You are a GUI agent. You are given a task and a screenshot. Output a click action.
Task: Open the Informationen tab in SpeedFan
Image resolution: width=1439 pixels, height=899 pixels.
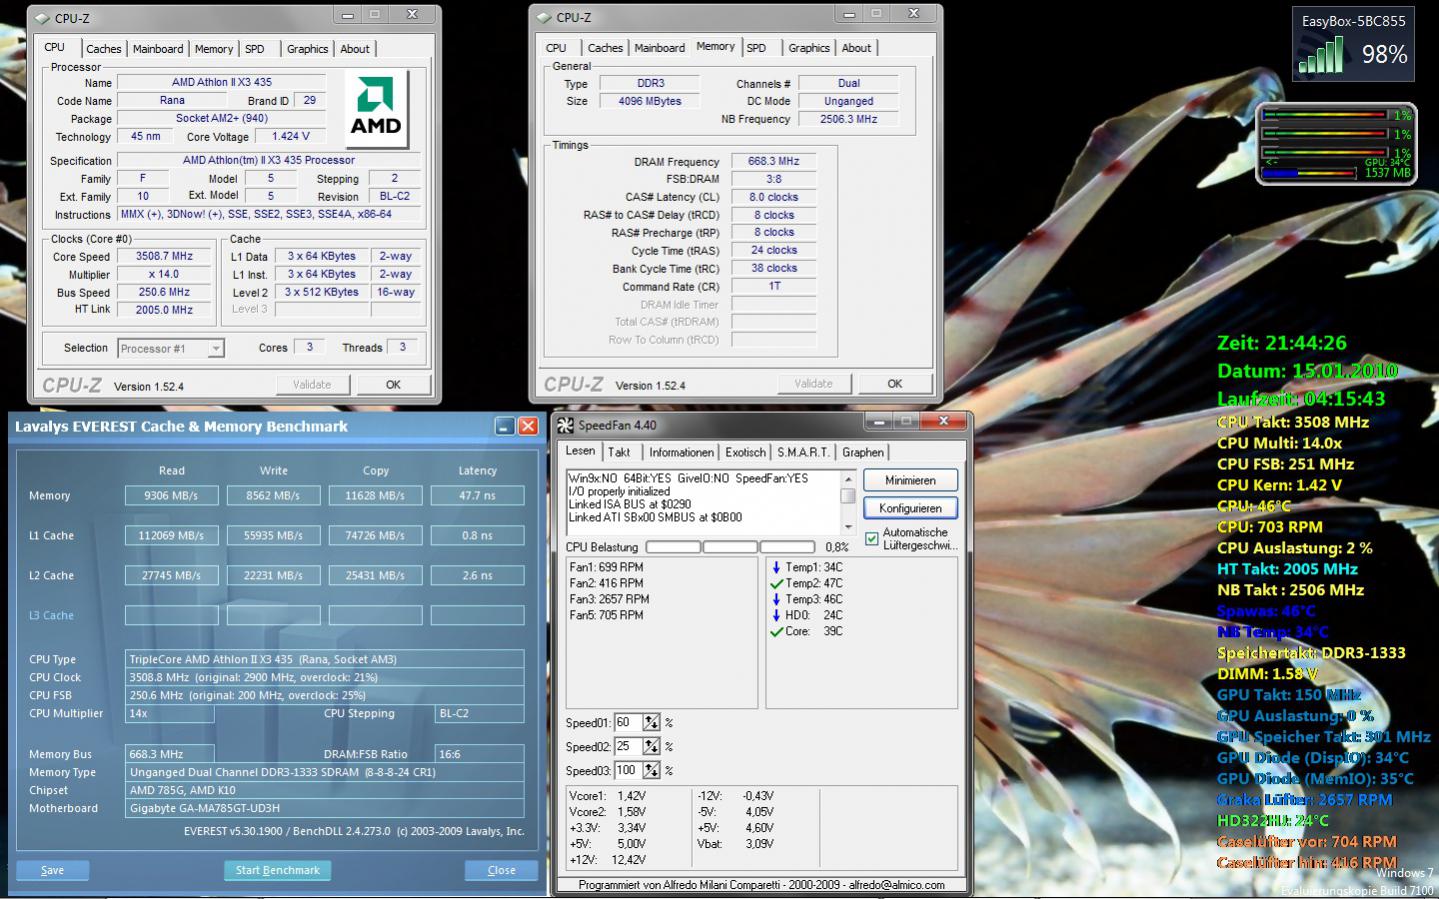pos(681,453)
